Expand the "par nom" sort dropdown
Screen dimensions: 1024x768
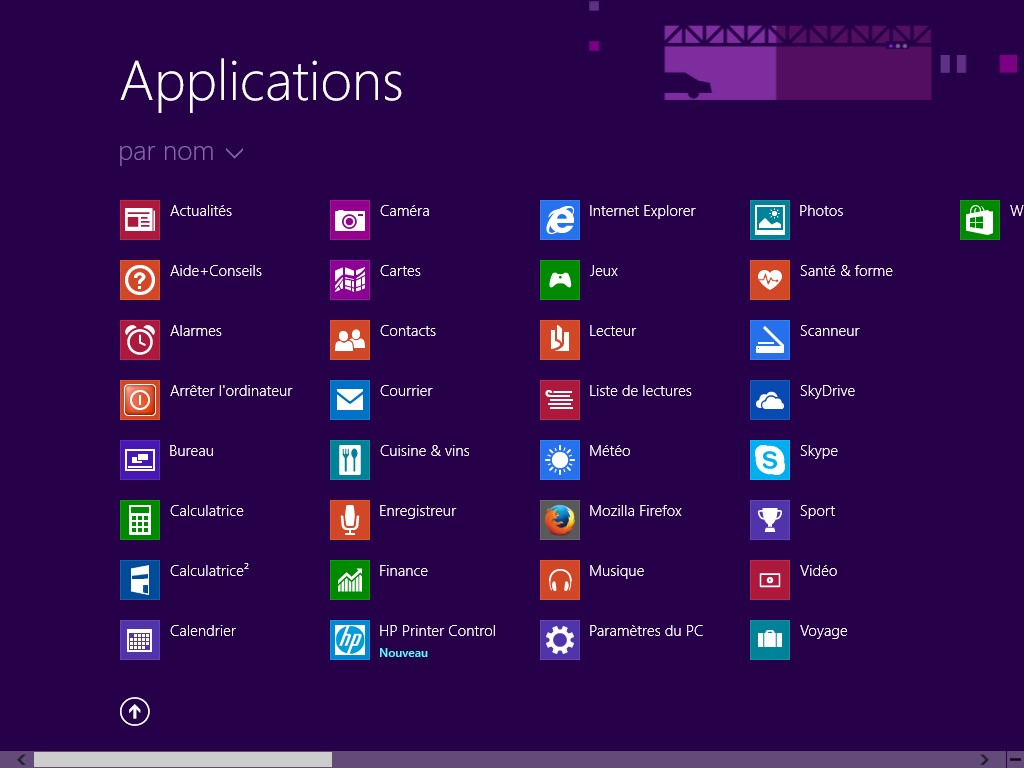[x=181, y=152]
